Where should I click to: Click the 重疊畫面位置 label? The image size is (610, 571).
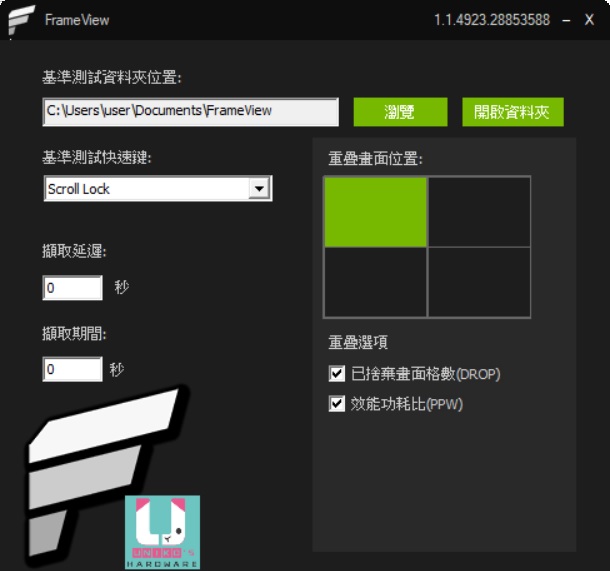pyautogui.click(x=375, y=159)
